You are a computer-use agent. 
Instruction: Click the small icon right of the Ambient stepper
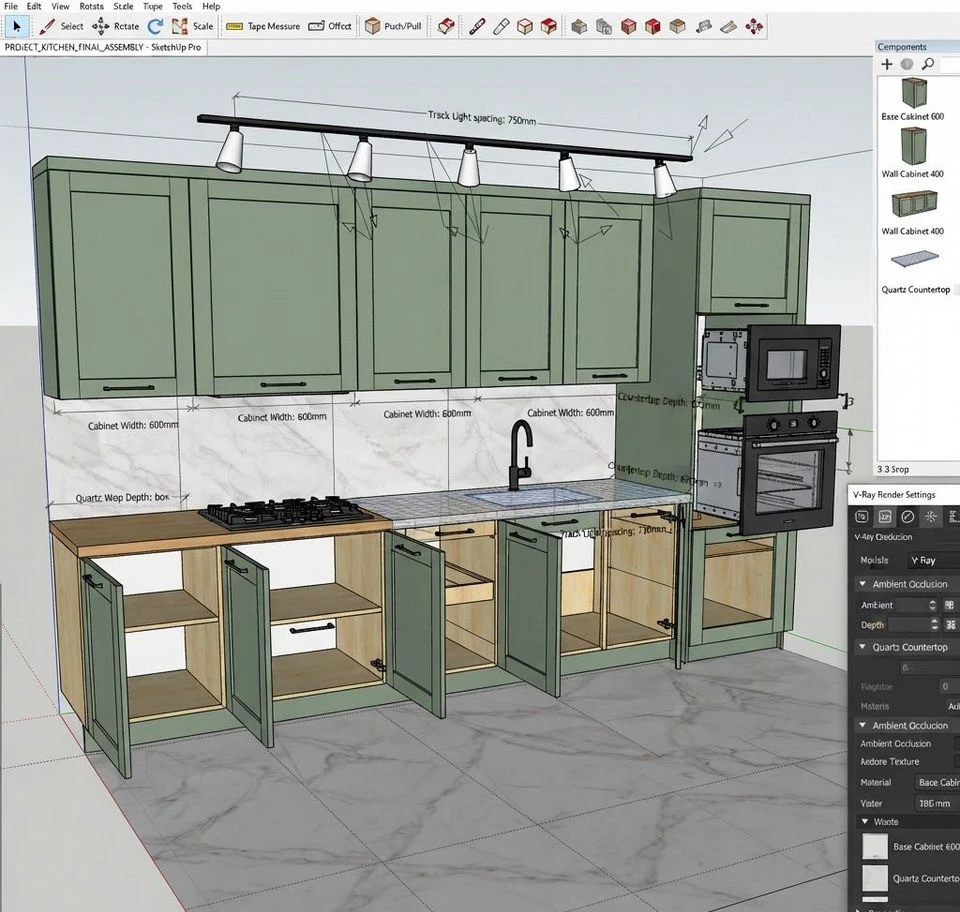click(x=950, y=605)
